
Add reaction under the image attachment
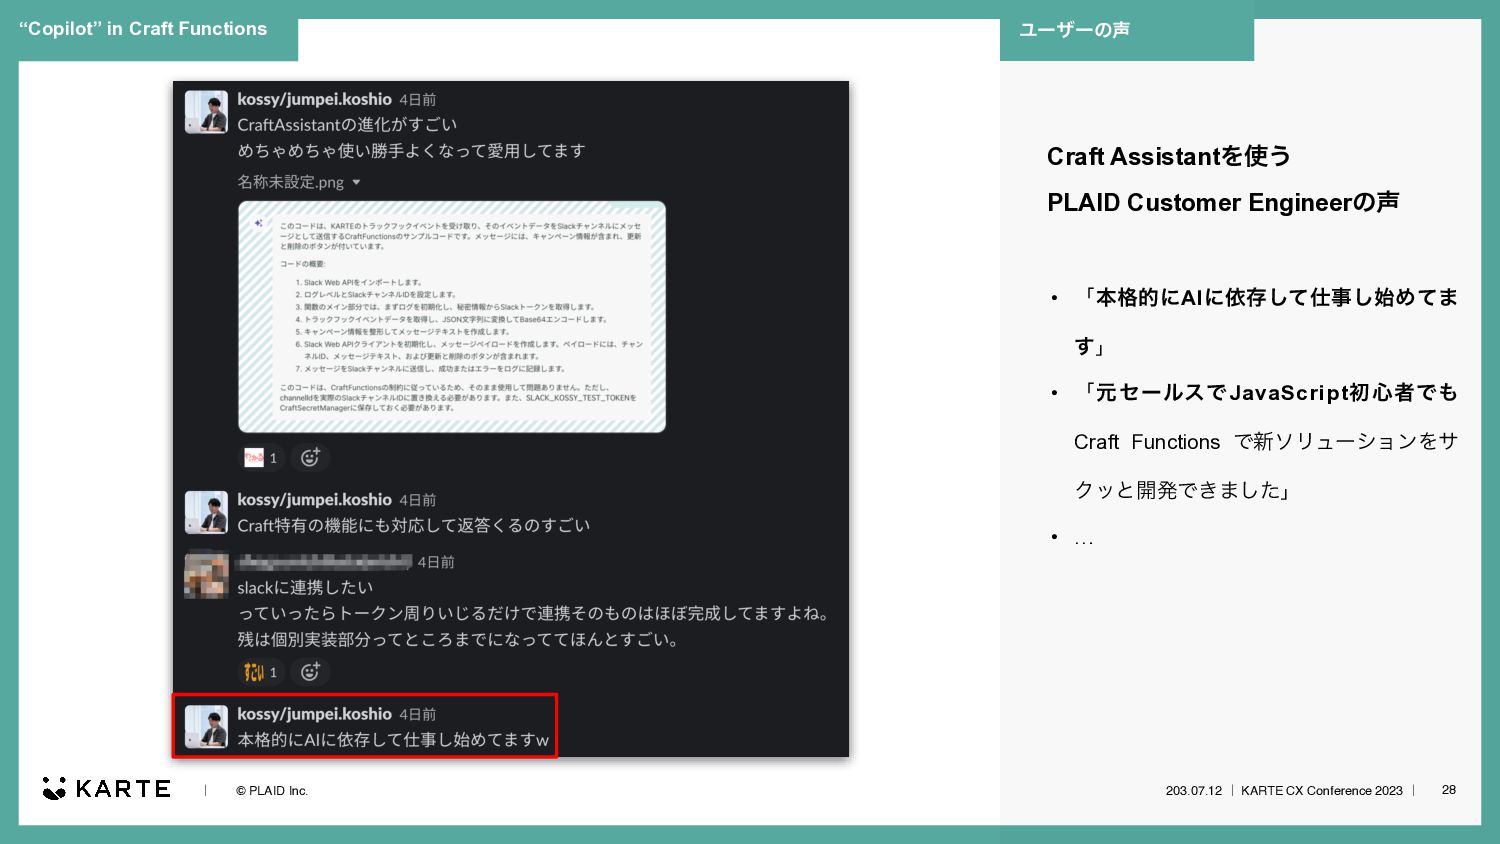(x=310, y=458)
